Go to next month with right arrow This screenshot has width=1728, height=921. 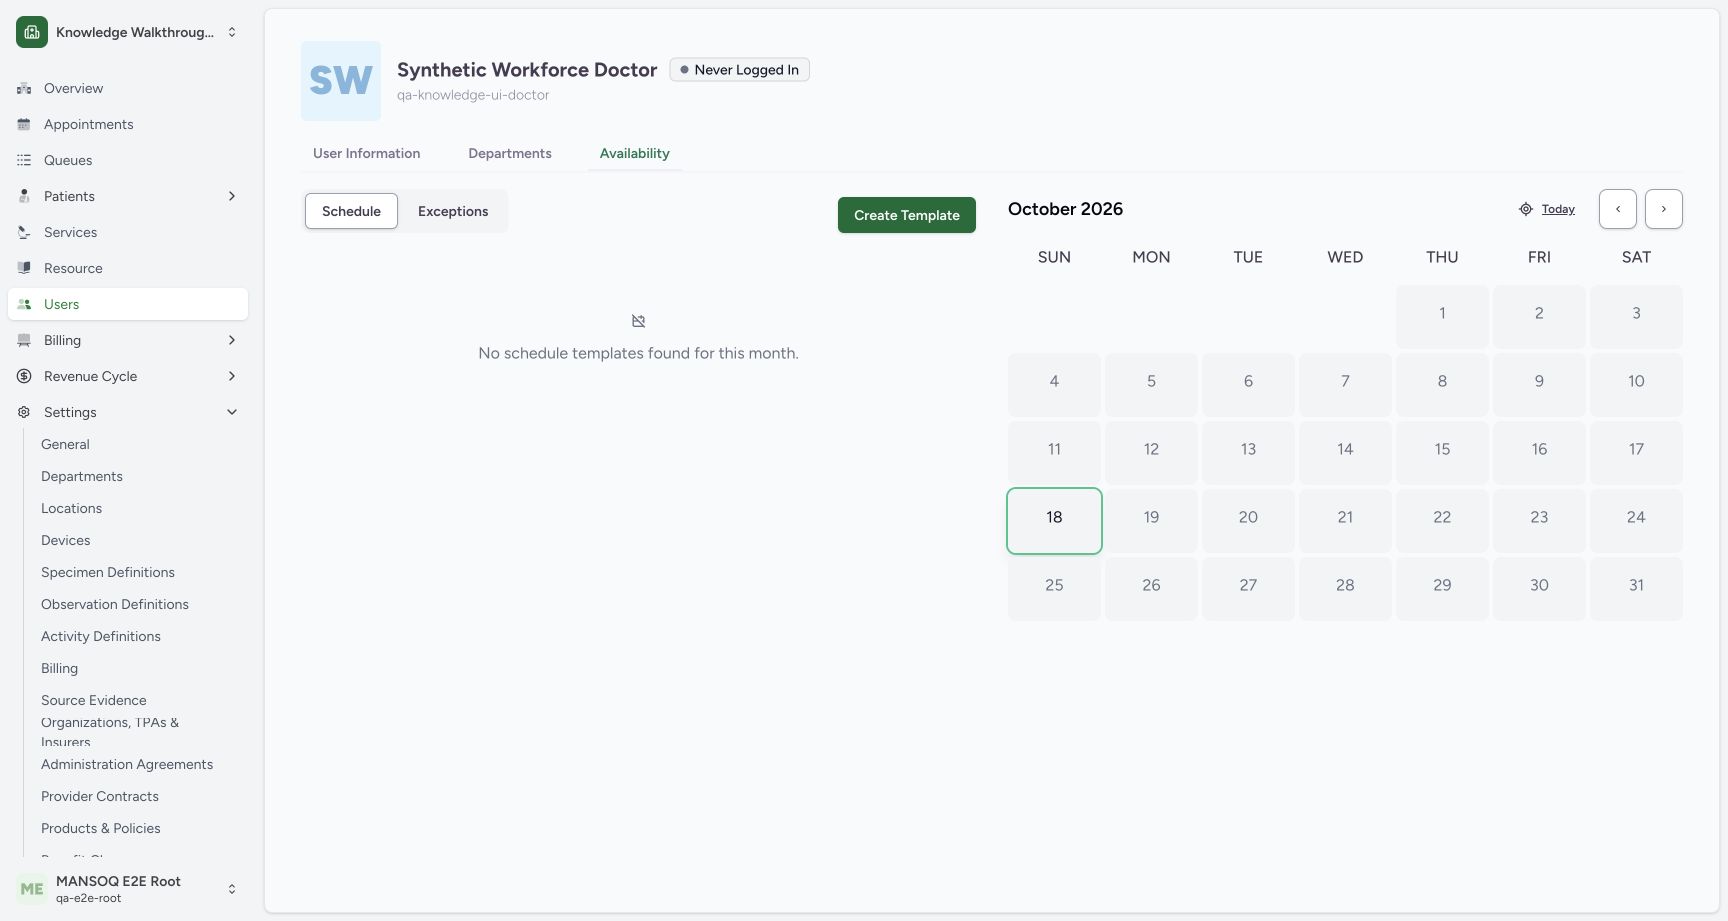(1664, 209)
